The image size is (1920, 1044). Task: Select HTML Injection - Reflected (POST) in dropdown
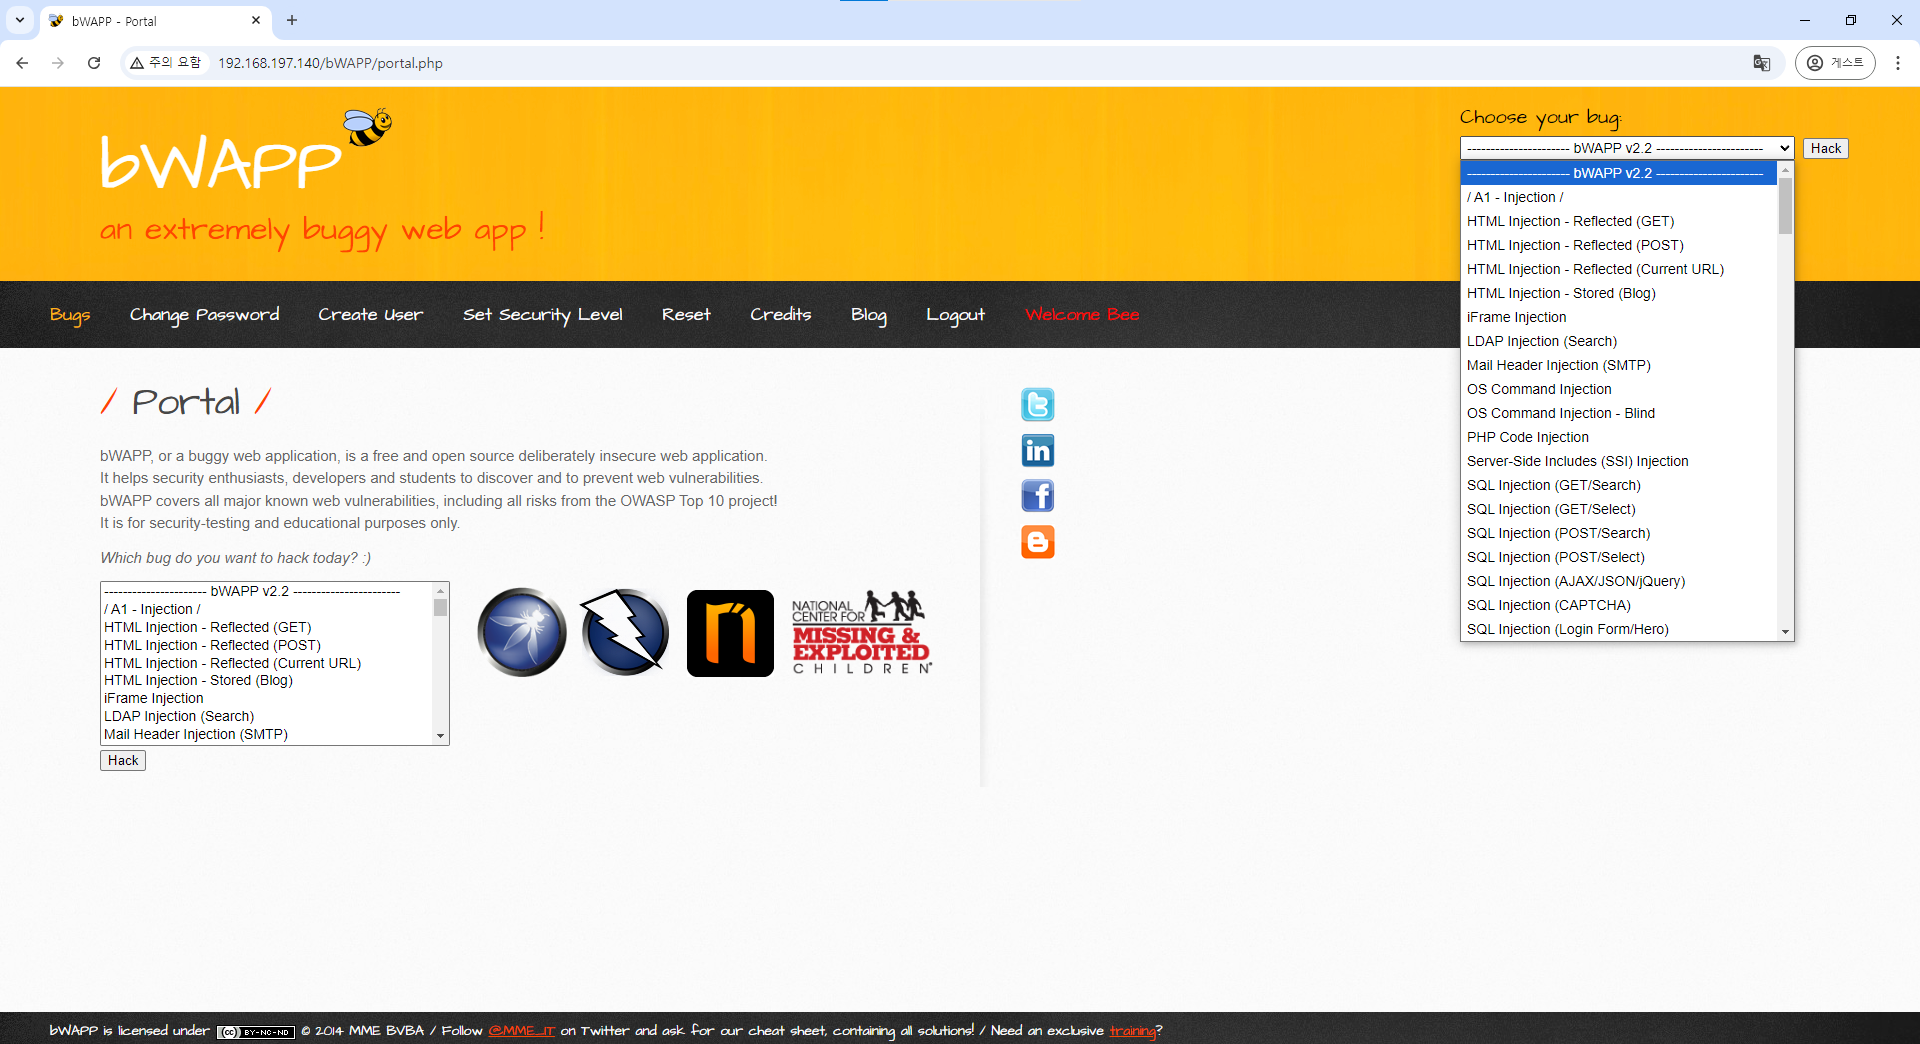[x=1618, y=245]
